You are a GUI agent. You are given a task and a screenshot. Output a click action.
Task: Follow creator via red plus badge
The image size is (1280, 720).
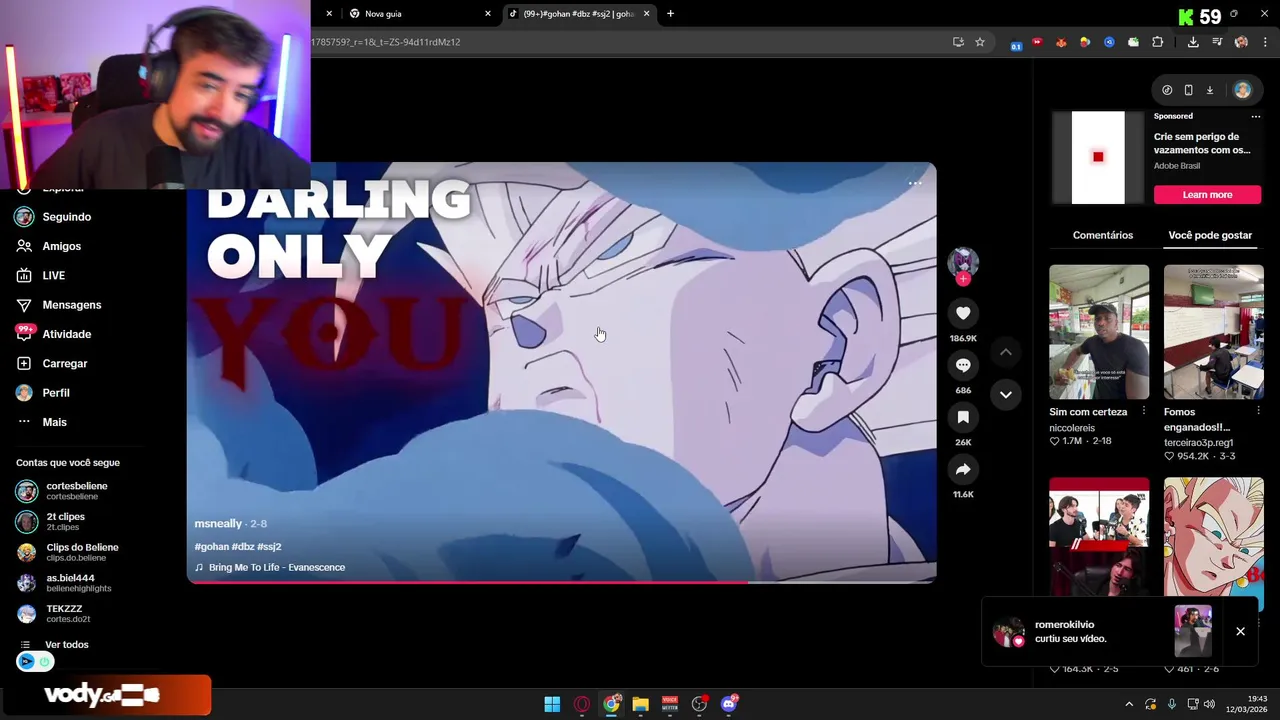(x=963, y=279)
